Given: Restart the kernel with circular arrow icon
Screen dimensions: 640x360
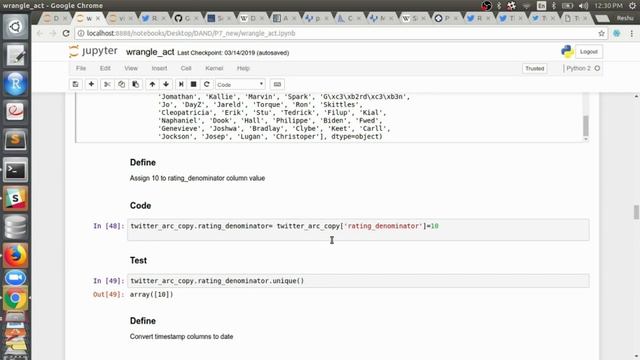Looking at the screenshot, I should (207, 84).
